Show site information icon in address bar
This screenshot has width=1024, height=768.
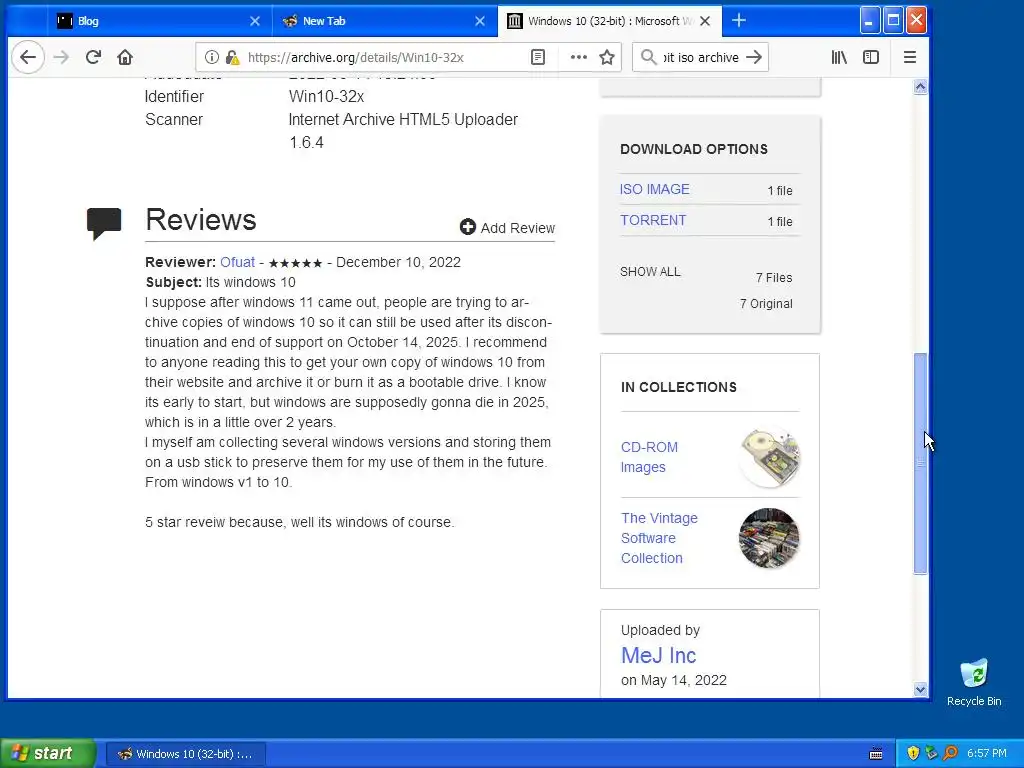[x=212, y=57]
